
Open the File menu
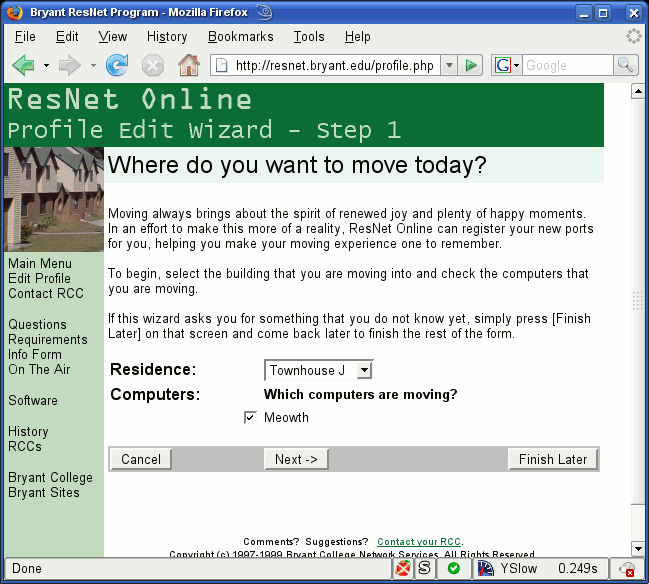pyautogui.click(x=25, y=37)
